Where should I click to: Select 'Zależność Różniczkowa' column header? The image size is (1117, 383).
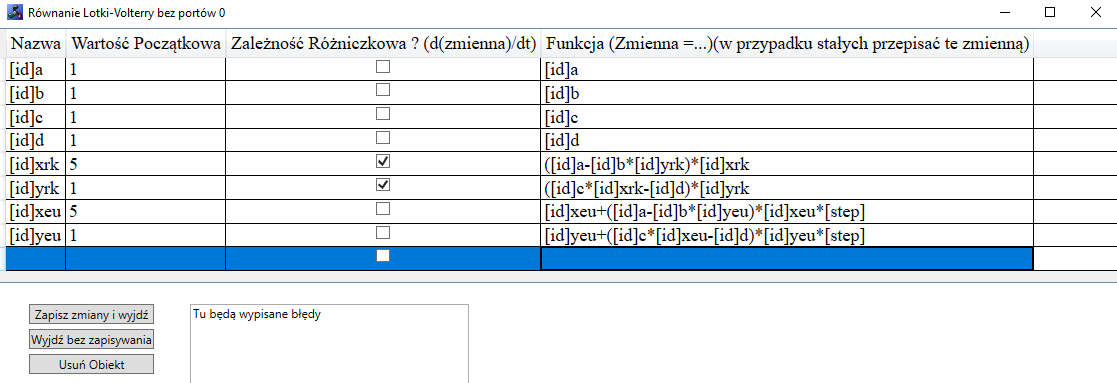383,43
